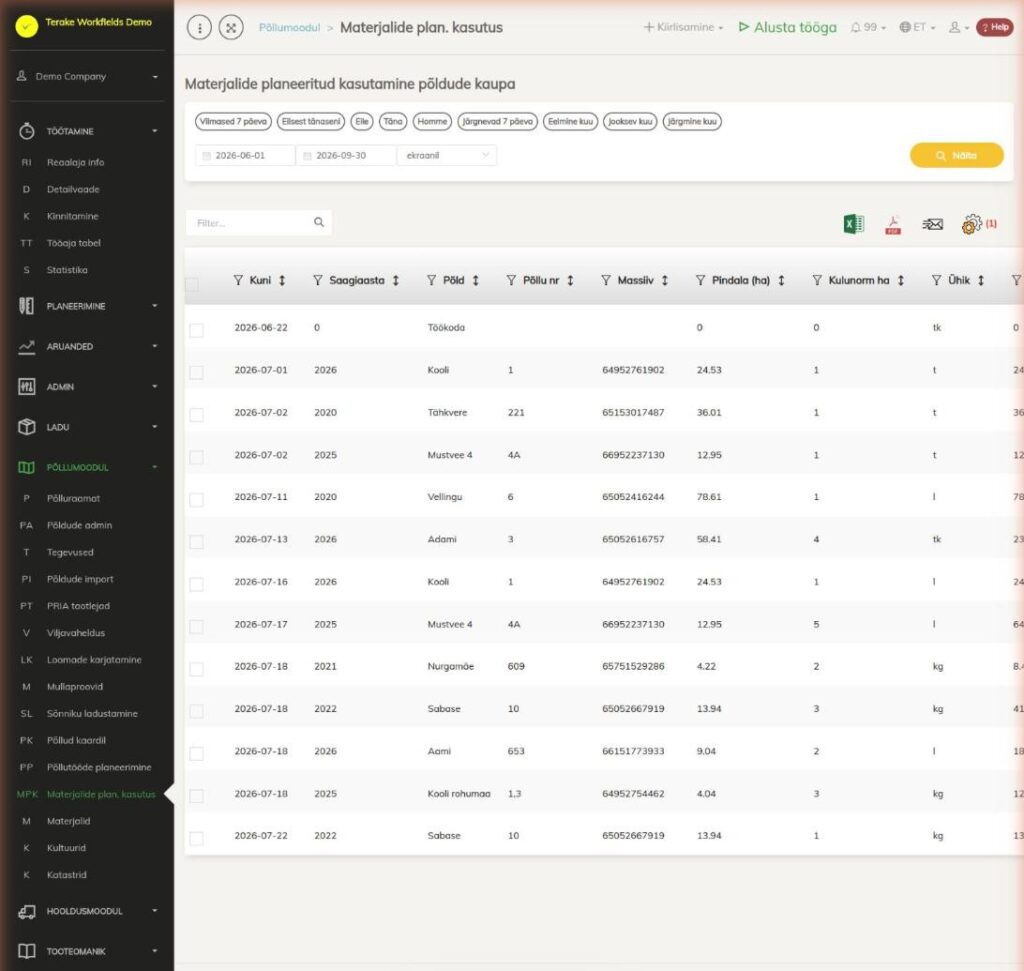
Task: Select the Viimased 7 päeva preset
Action: coord(233,121)
